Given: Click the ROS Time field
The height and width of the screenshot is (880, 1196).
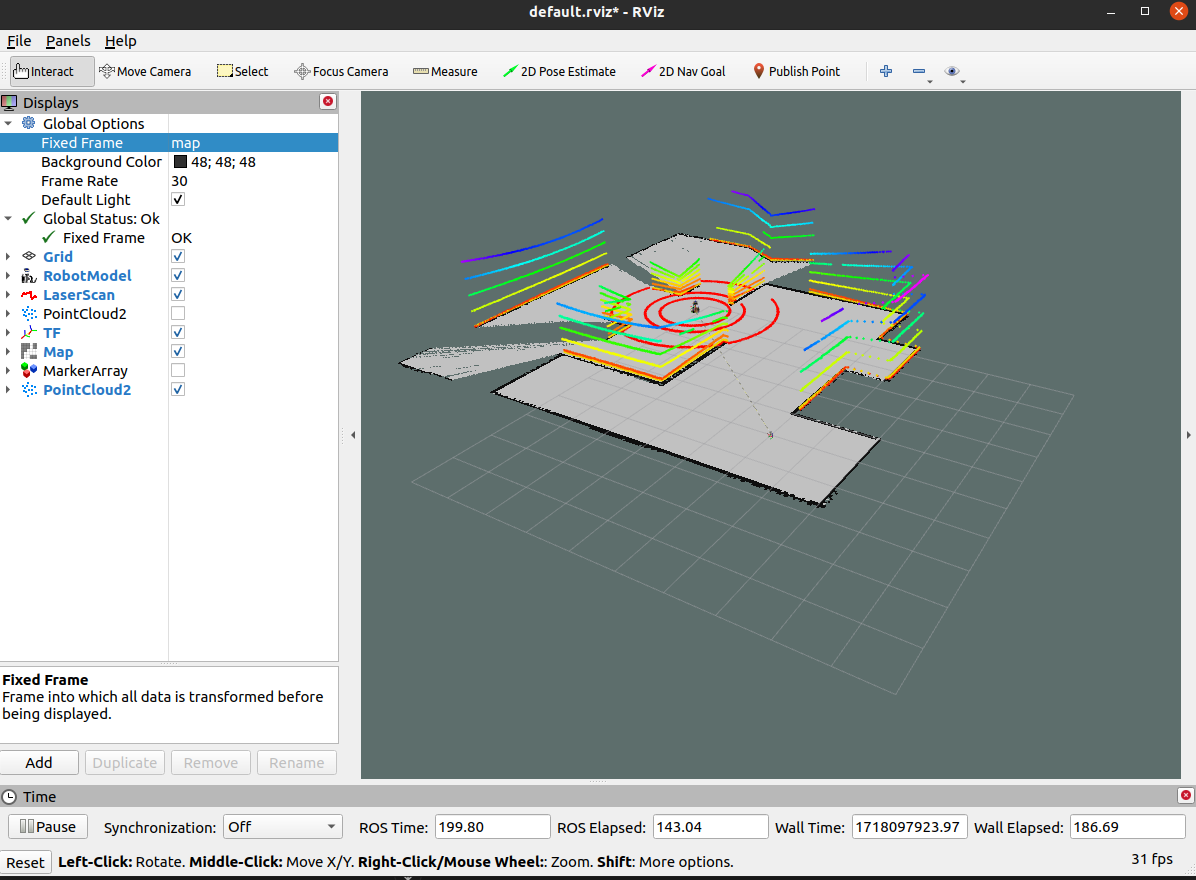Looking at the screenshot, I should pyautogui.click(x=492, y=827).
